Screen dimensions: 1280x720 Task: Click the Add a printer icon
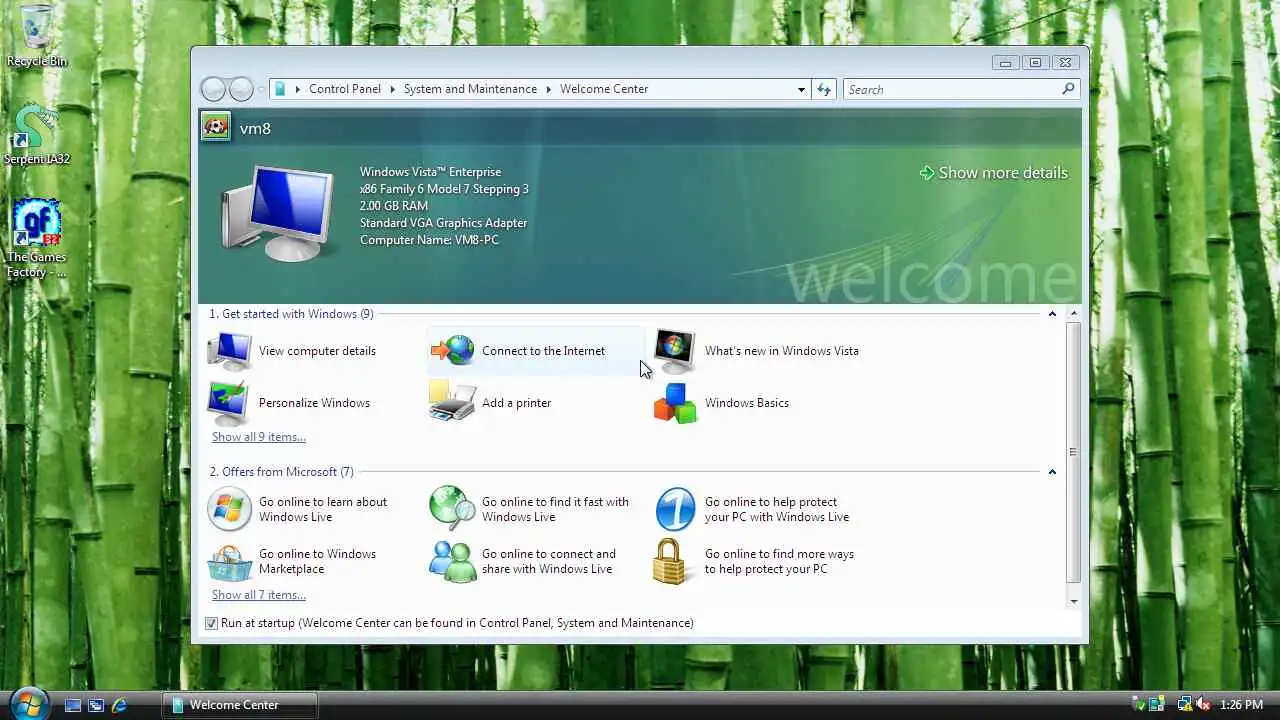(x=452, y=402)
